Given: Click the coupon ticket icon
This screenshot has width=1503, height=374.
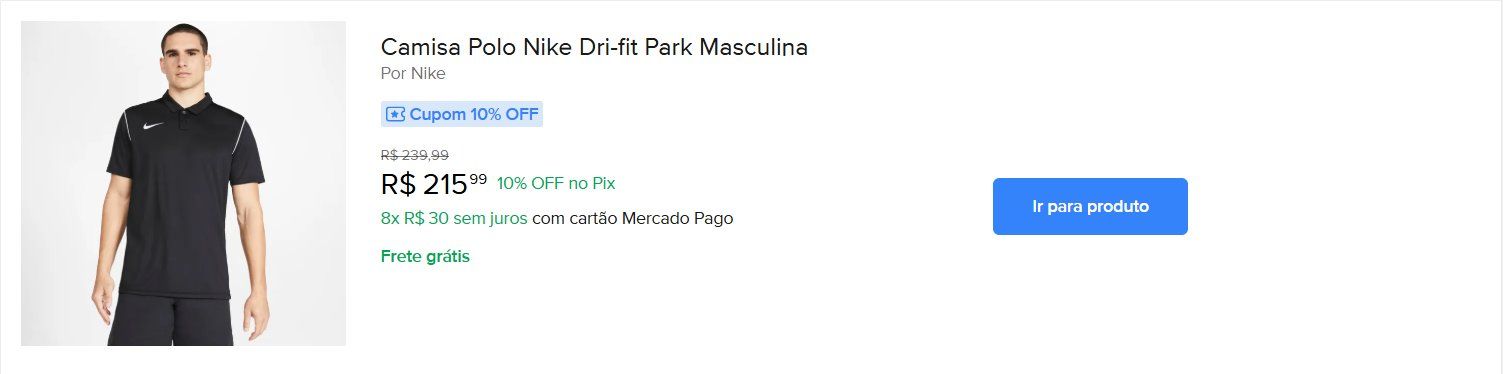Looking at the screenshot, I should pyautogui.click(x=395, y=114).
